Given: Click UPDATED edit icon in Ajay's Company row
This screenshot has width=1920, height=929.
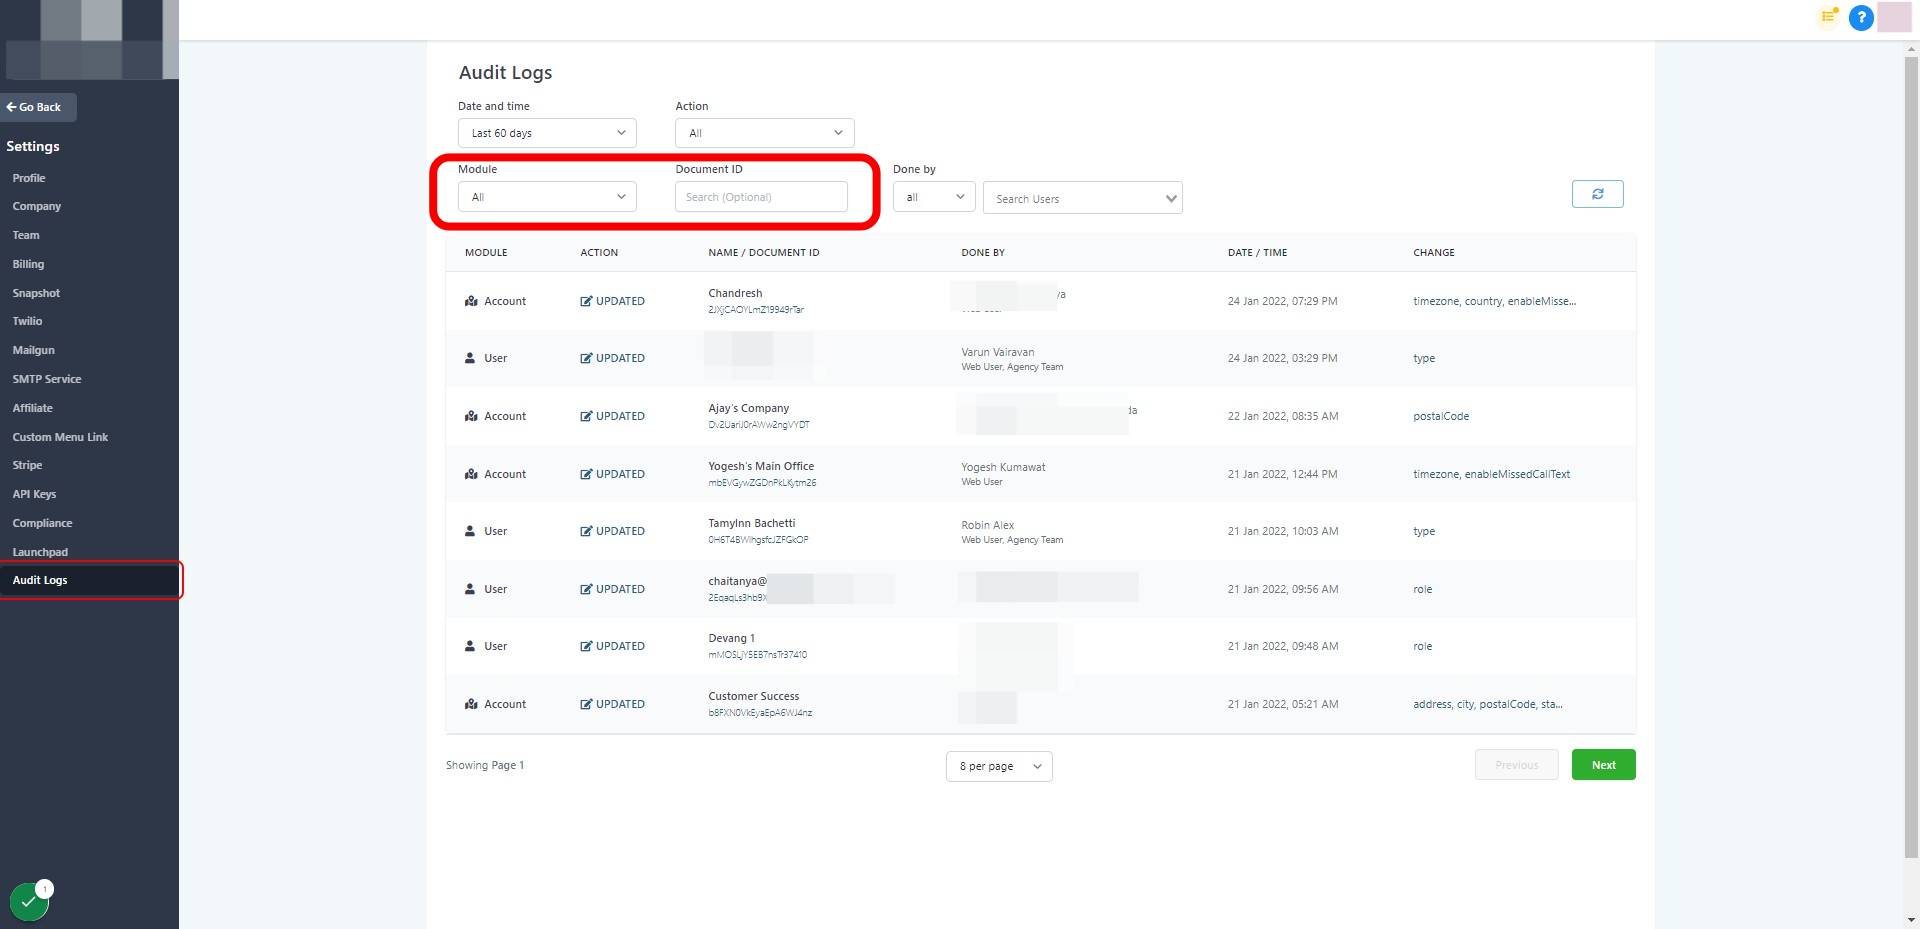Looking at the screenshot, I should click(586, 416).
